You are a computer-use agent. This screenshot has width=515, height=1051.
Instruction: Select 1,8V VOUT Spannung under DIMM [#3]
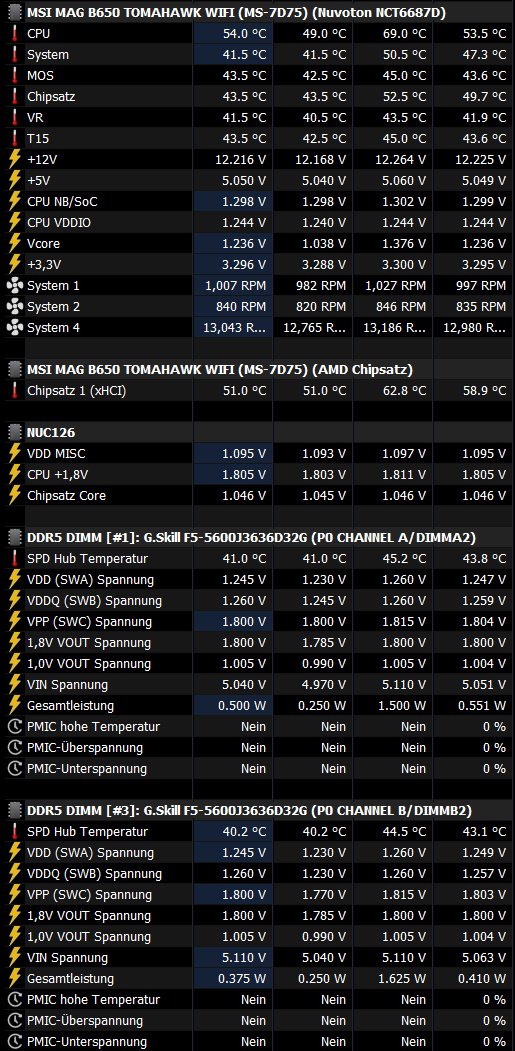coord(89,916)
